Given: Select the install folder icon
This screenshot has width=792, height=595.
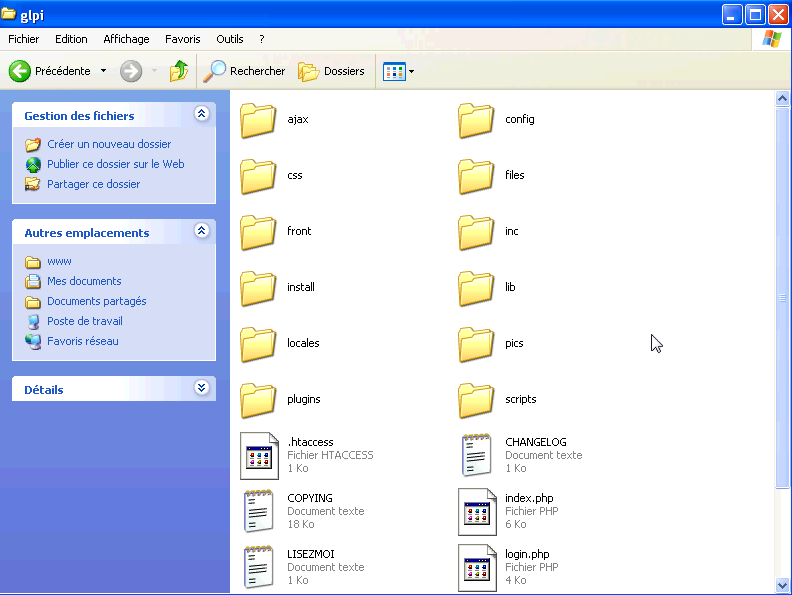Looking at the screenshot, I should click(258, 288).
